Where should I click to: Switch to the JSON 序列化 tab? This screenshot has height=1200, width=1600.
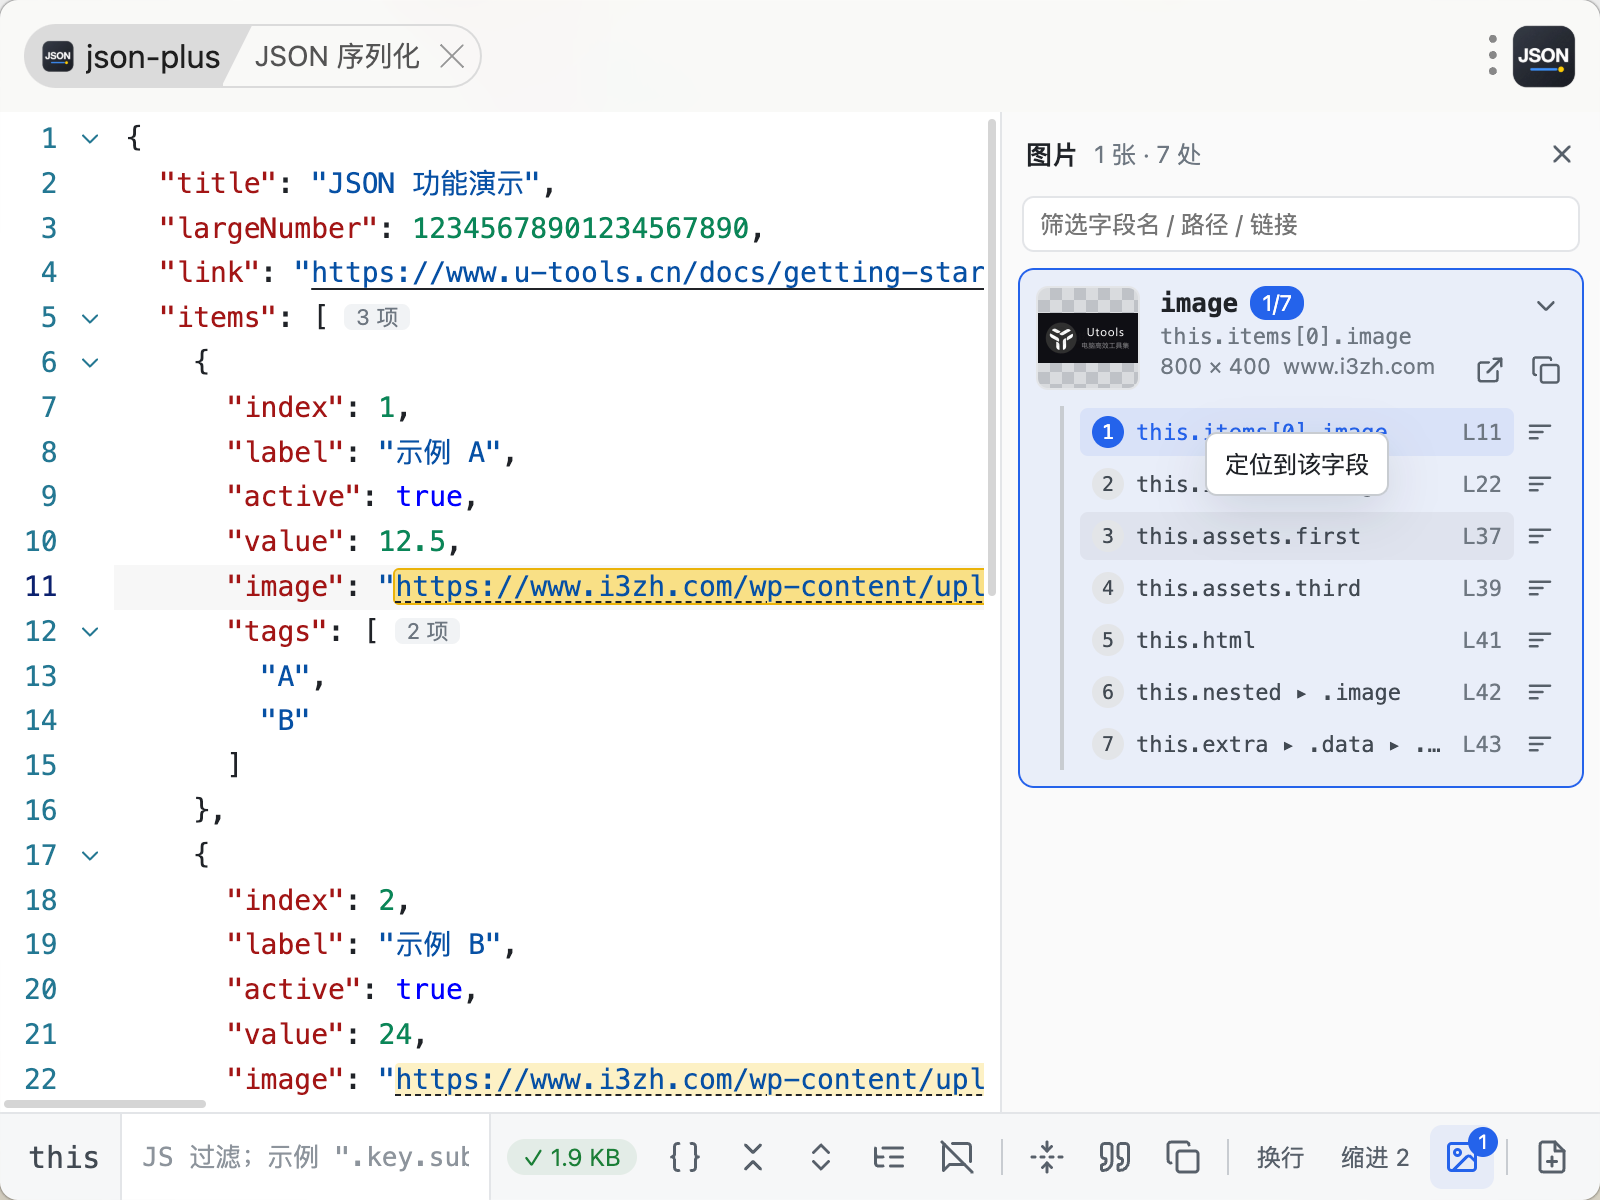(x=337, y=56)
